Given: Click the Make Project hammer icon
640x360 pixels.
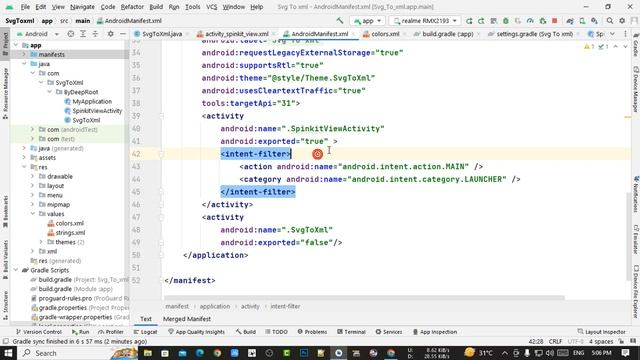Looking at the screenshot, I should pyautogui.click(x=340, y=20).
